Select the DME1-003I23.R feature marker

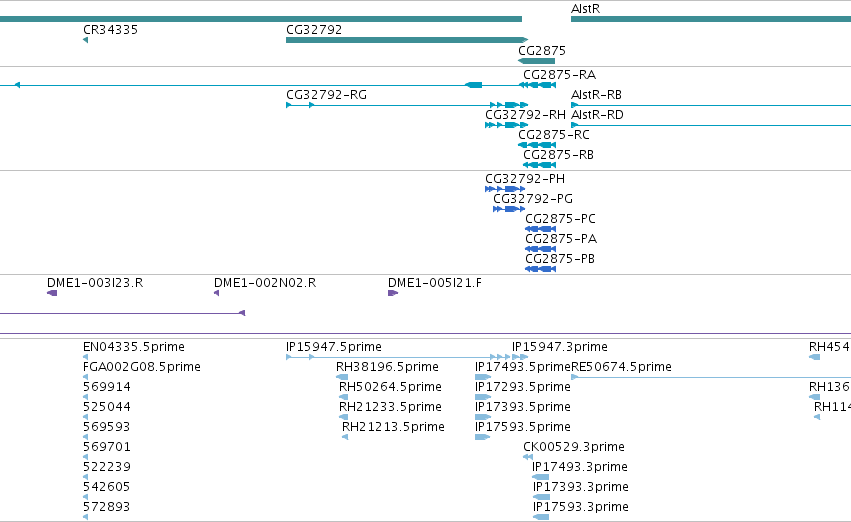[52, 293]
